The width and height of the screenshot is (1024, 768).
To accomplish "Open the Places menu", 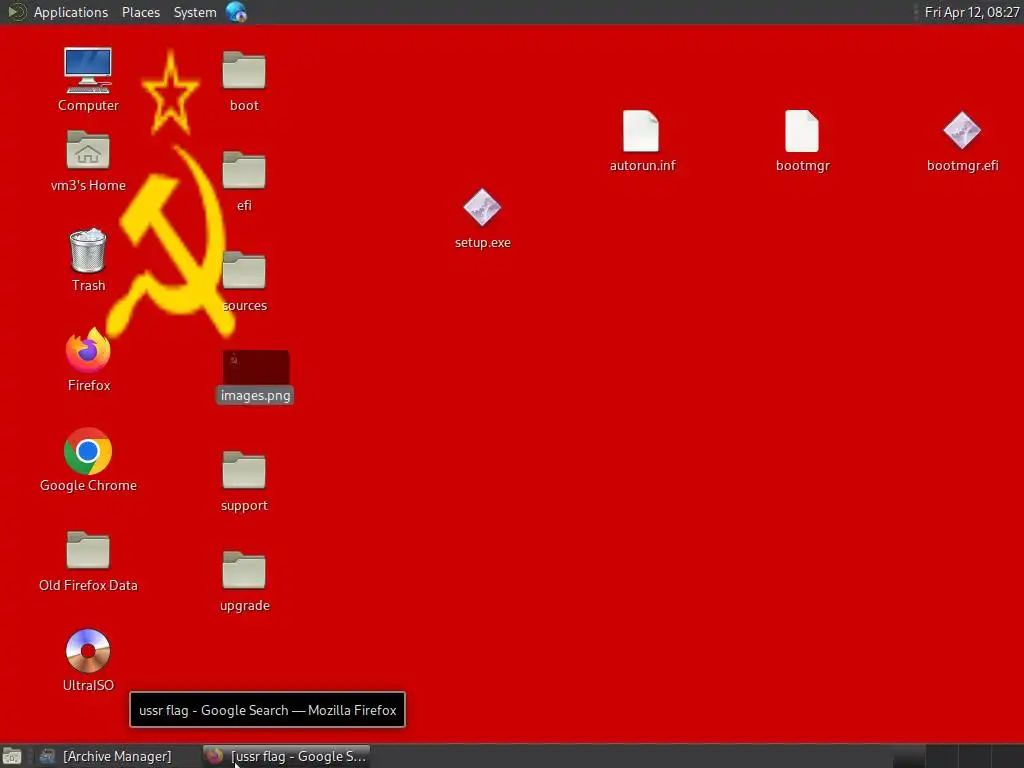I will click(141, 12).
